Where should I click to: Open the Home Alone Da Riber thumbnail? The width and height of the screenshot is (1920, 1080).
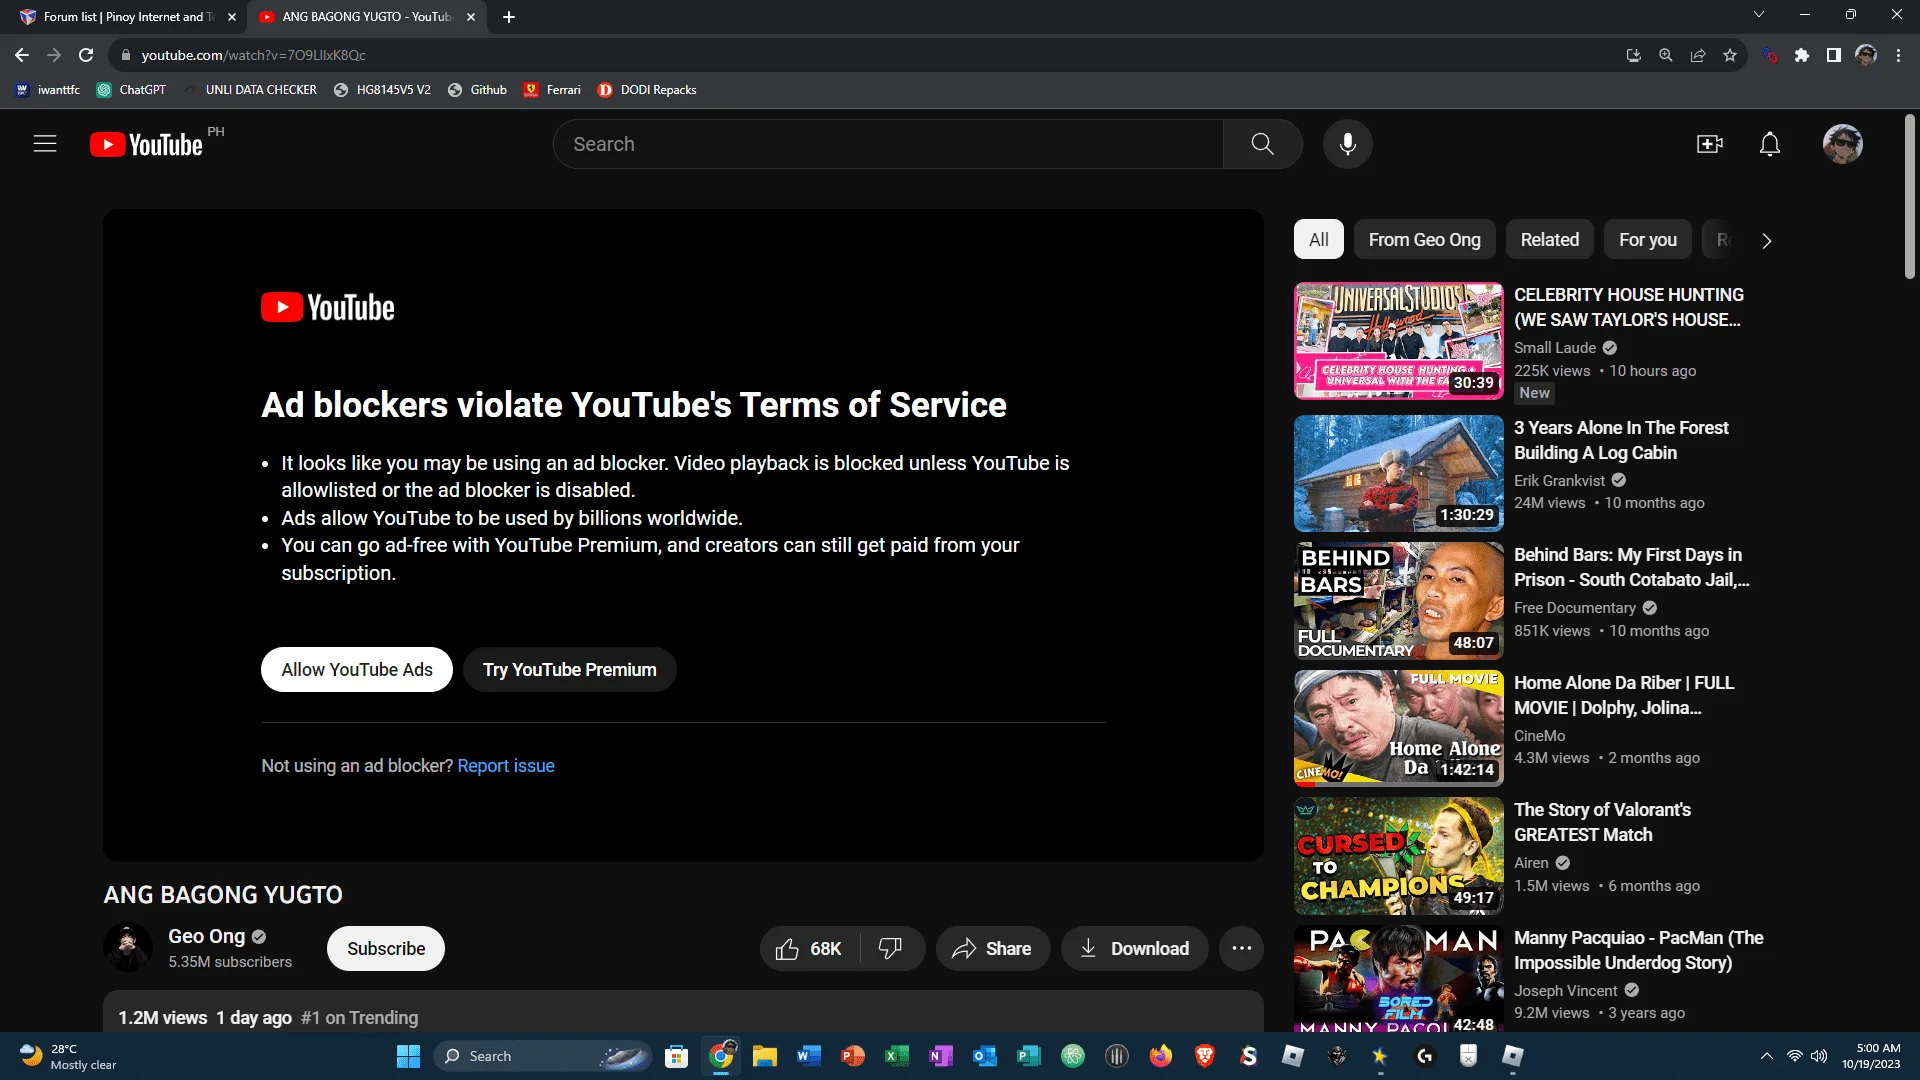pyautogui.click(x=1398, y=729)
